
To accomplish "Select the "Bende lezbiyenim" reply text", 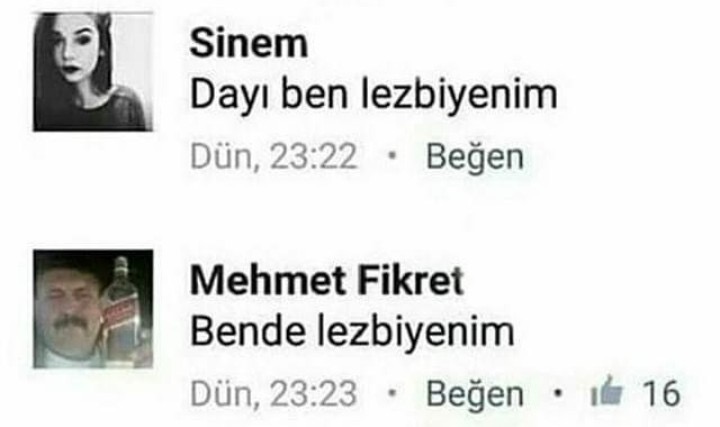I will [x=352, y=332].
